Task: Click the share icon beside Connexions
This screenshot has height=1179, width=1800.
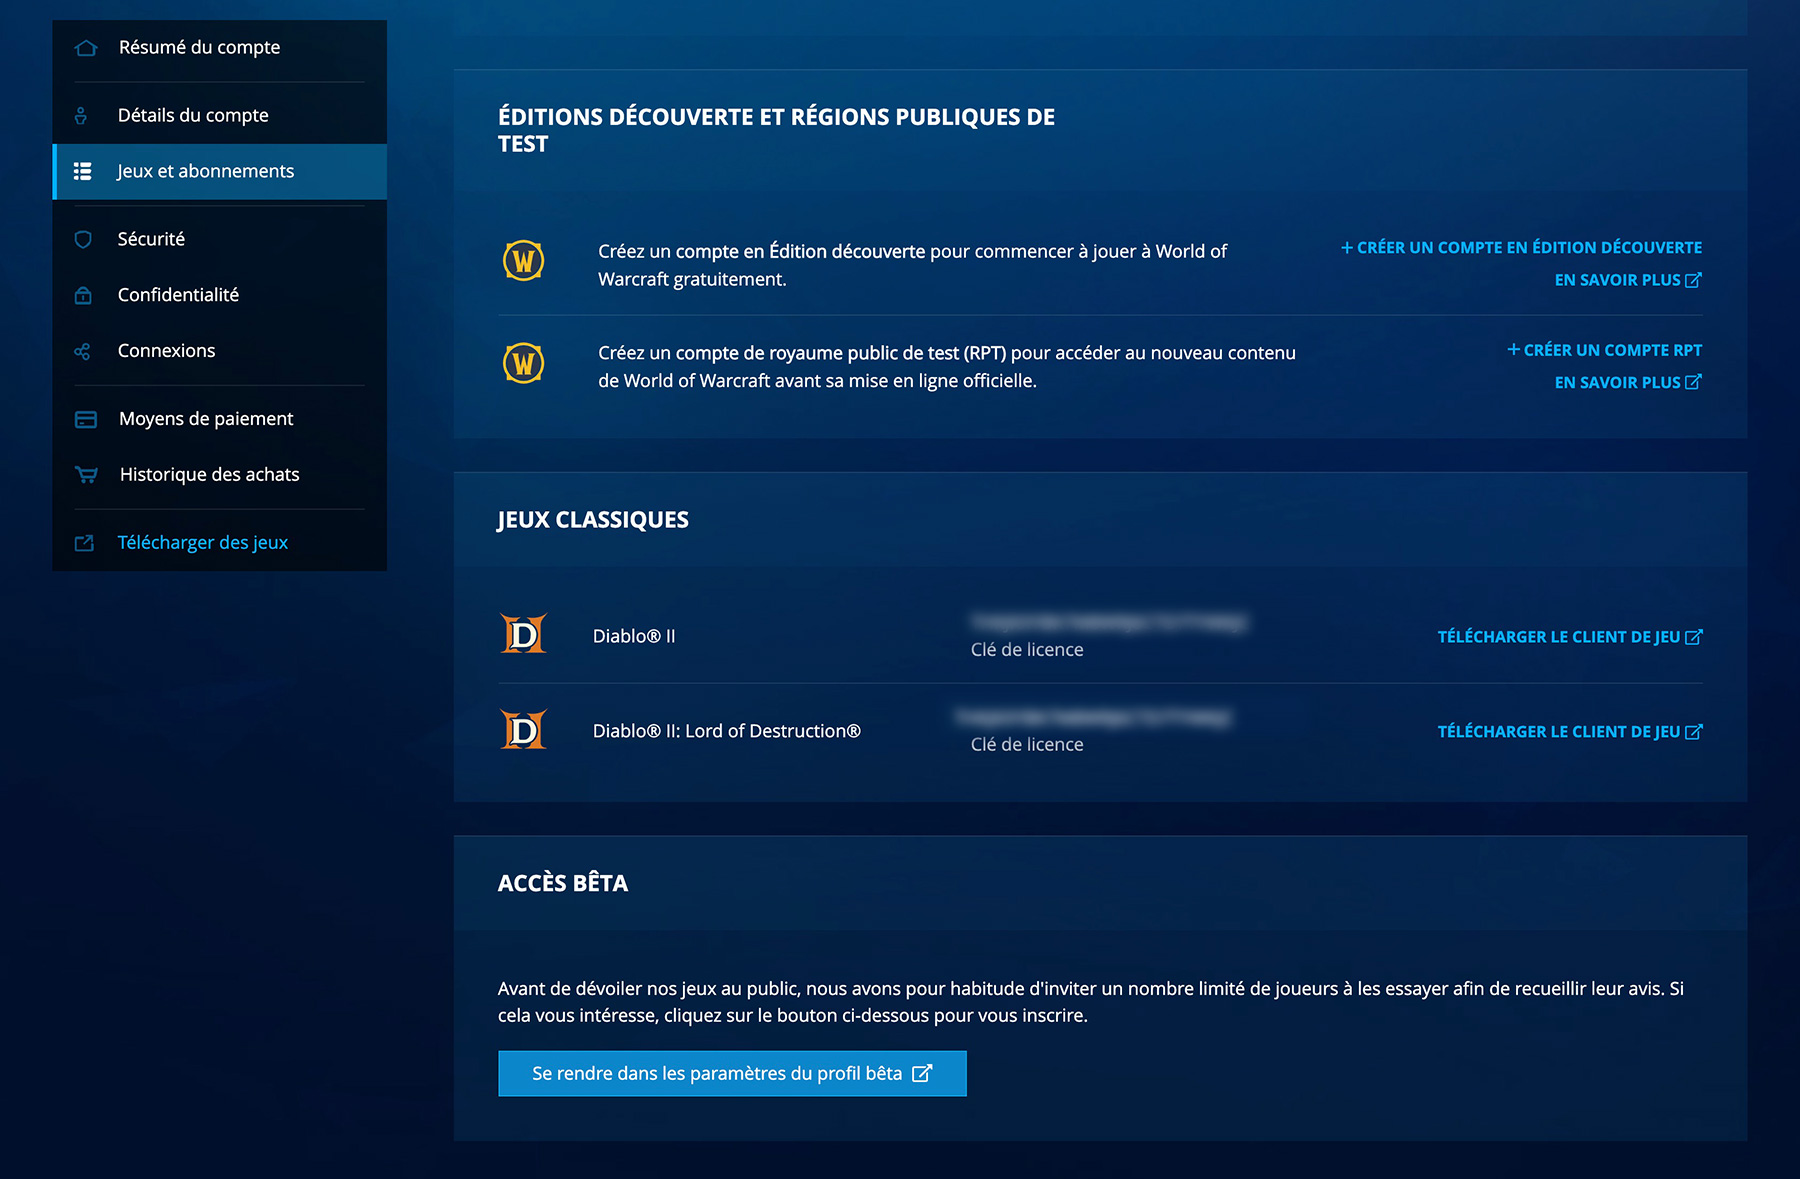Action: (82, 351)
